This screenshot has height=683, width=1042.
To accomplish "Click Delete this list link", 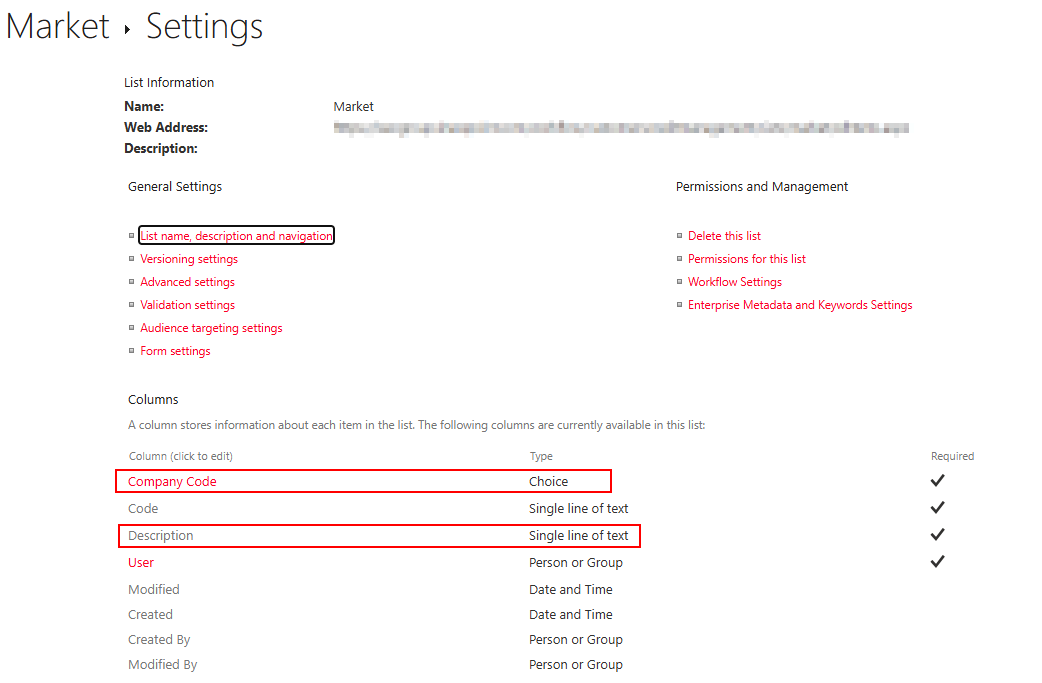I will (724, 236).
